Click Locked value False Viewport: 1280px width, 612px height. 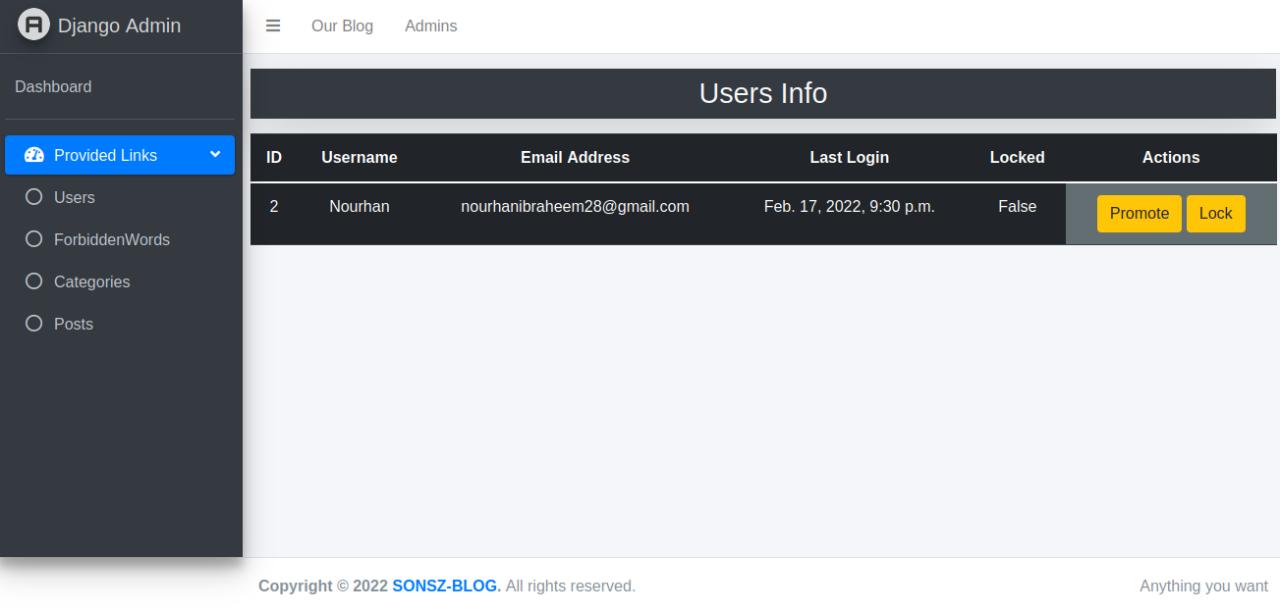pos(1017,207)
